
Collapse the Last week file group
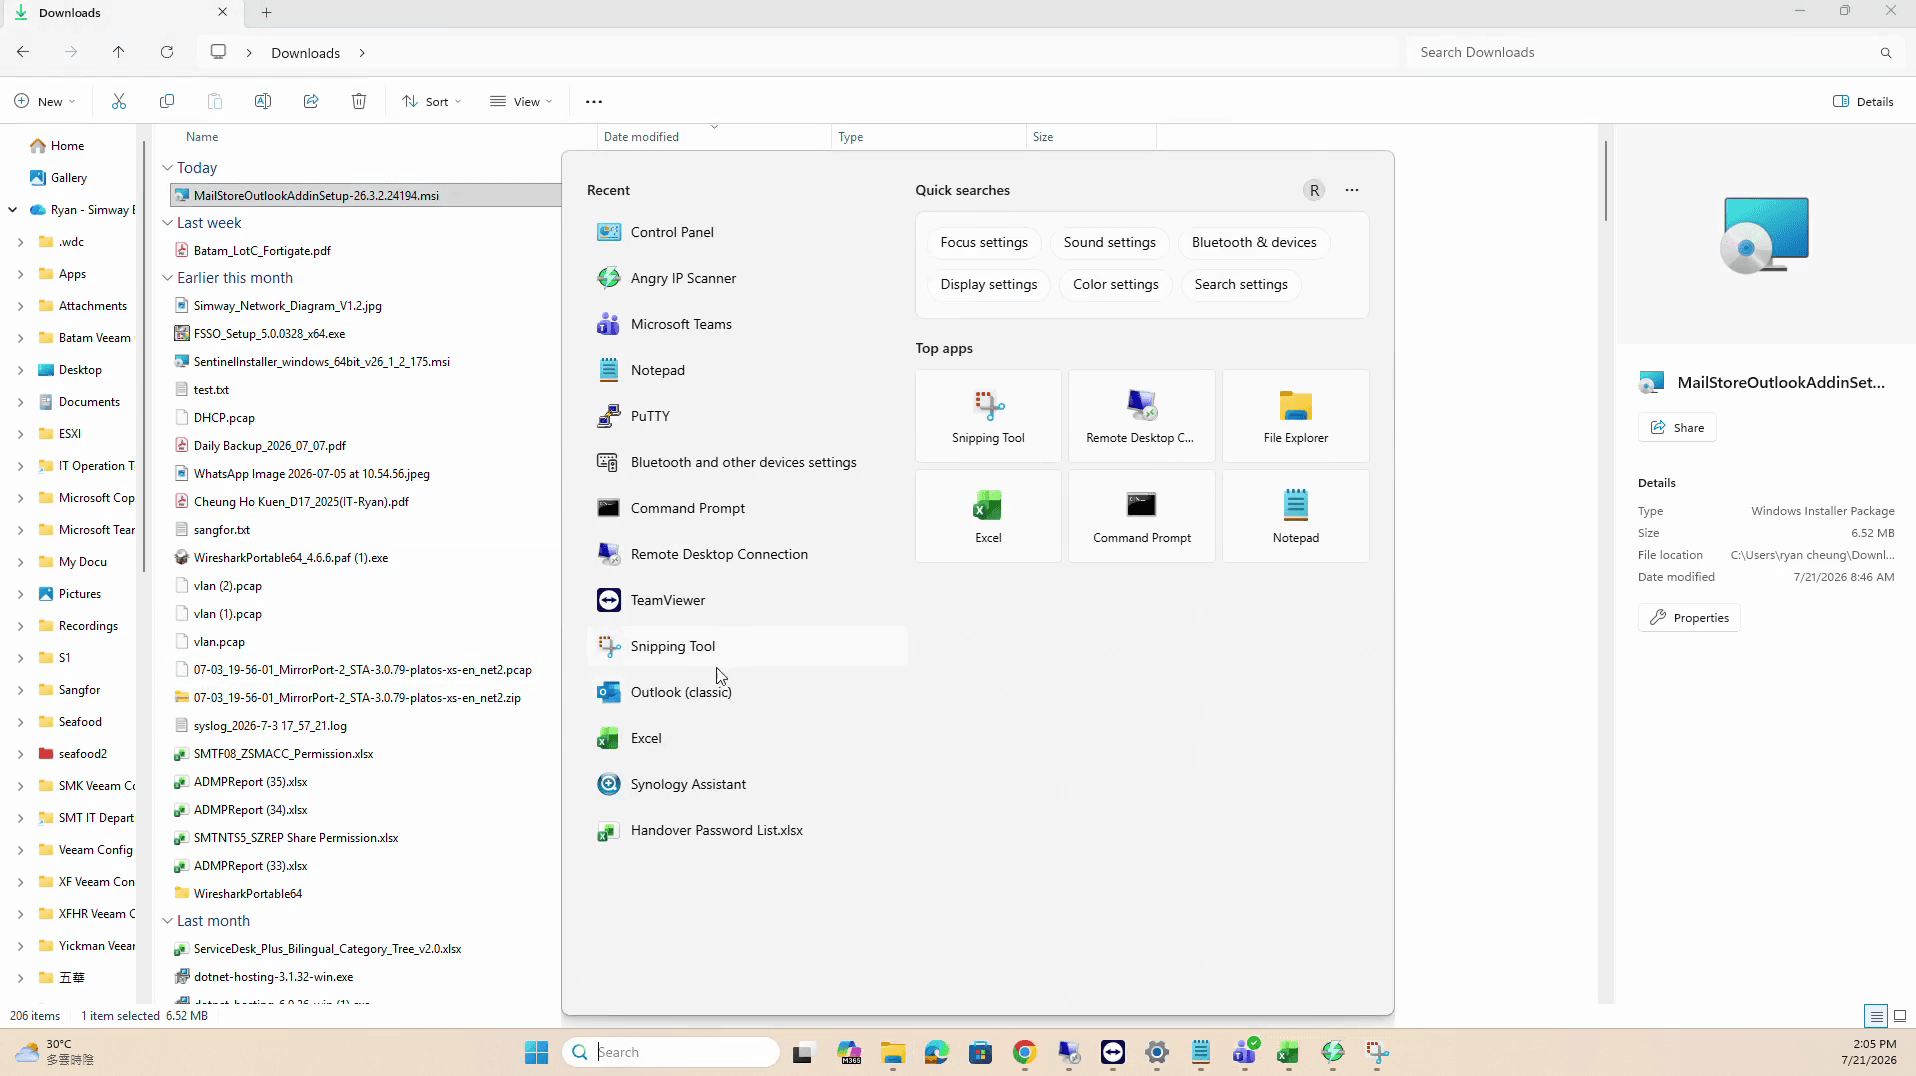167,223
